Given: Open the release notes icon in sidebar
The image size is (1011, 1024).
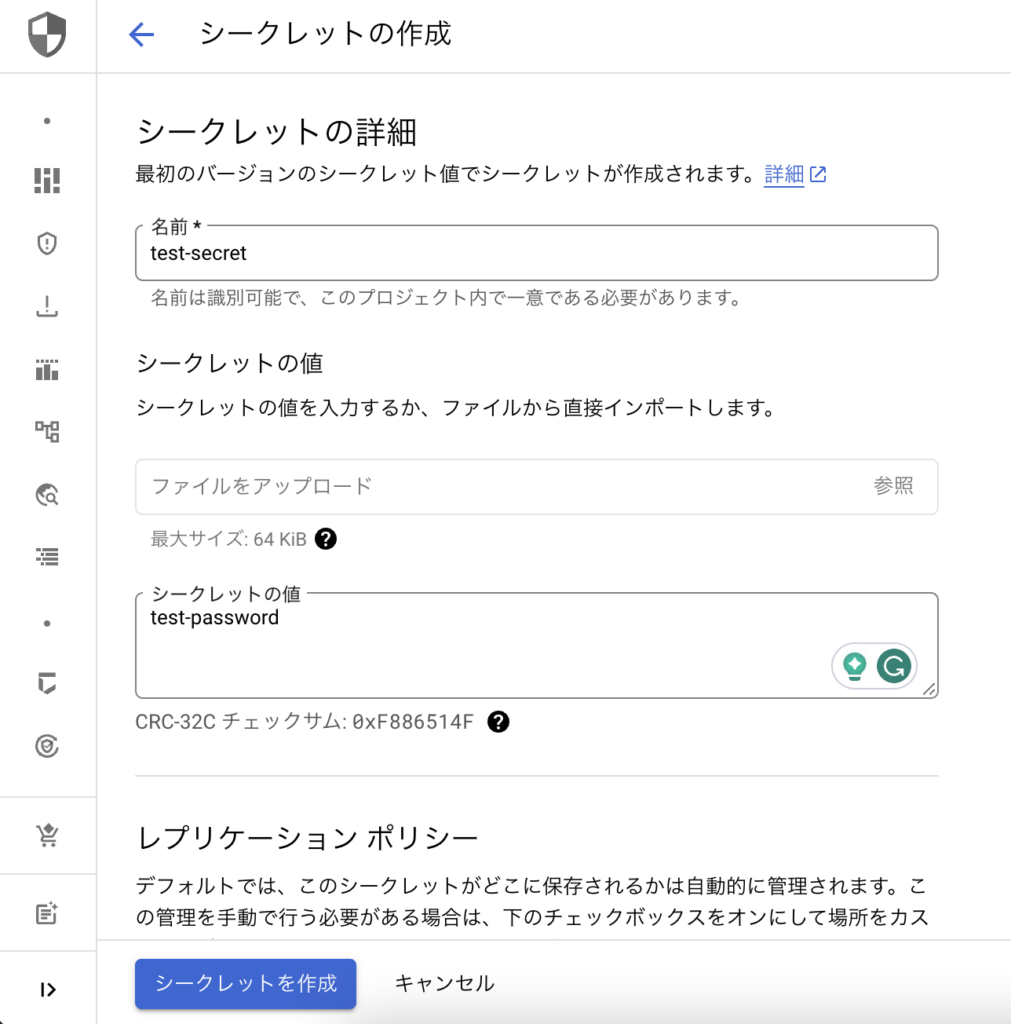Looking at the screenshot, I should 47,913.
